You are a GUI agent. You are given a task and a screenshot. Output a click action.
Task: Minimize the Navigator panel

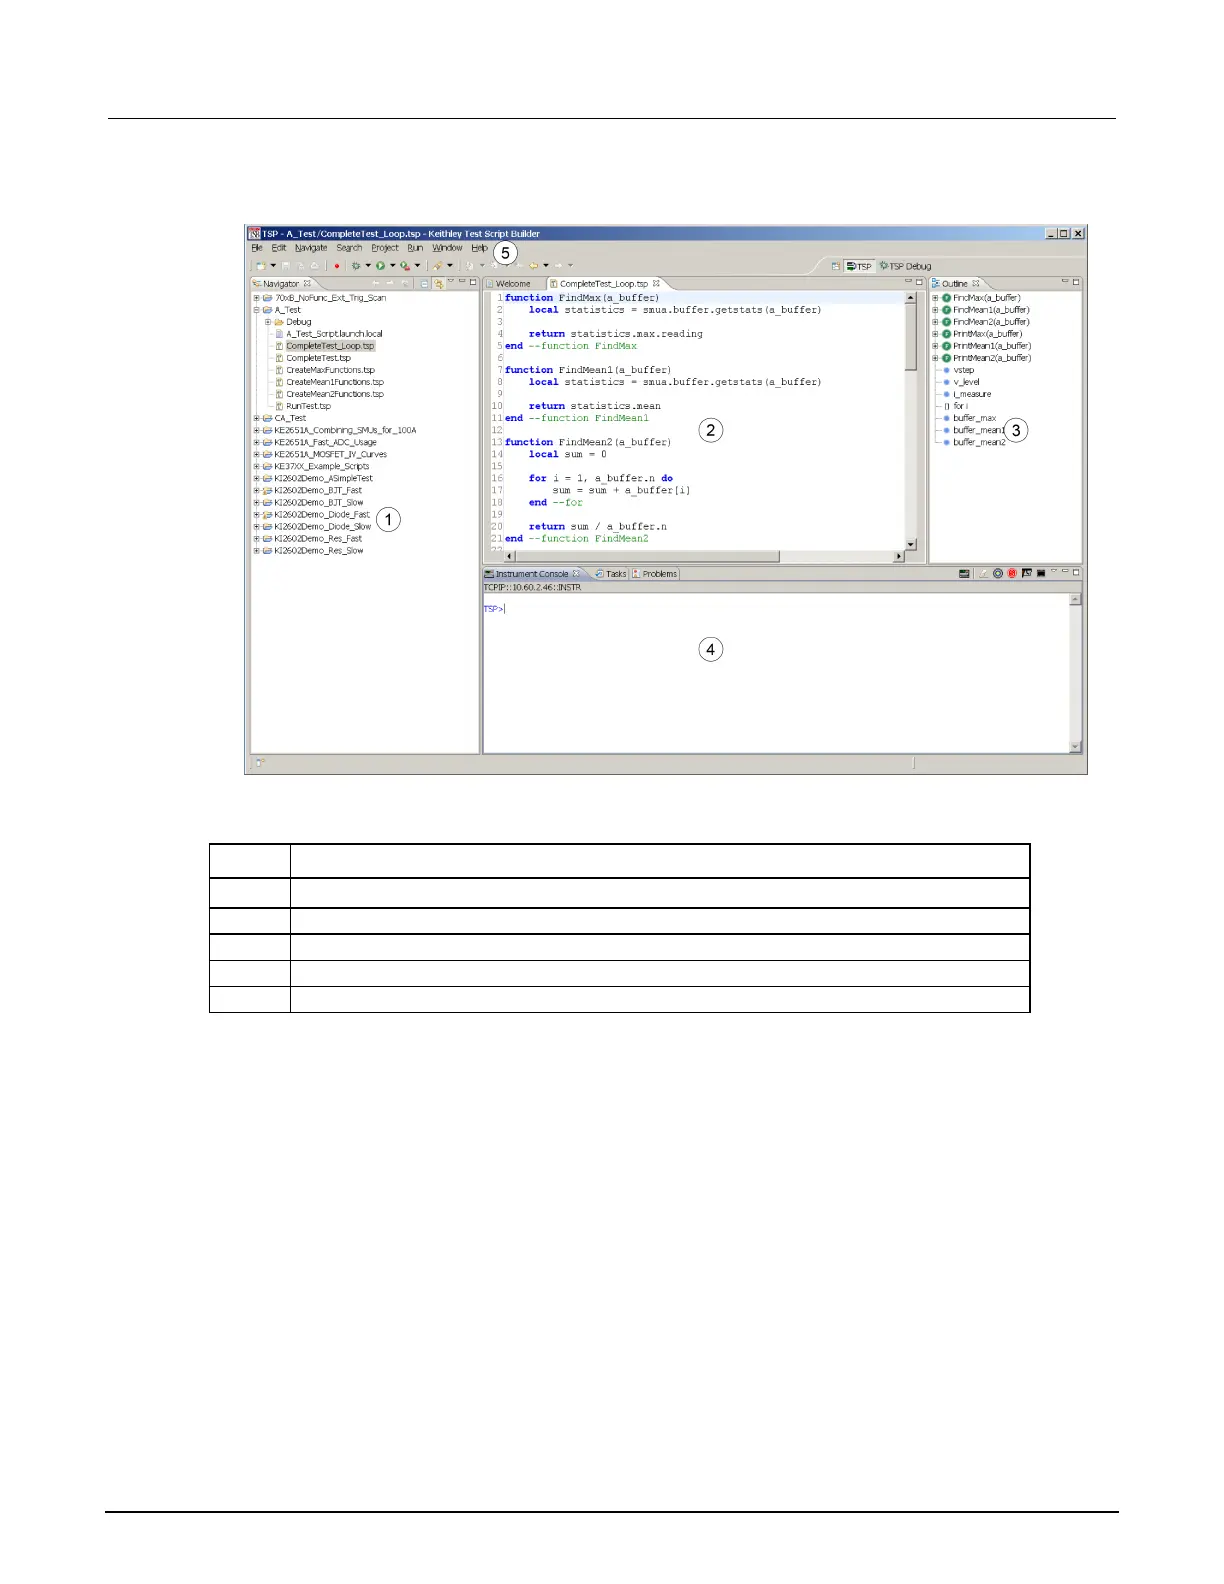(462, 281)
